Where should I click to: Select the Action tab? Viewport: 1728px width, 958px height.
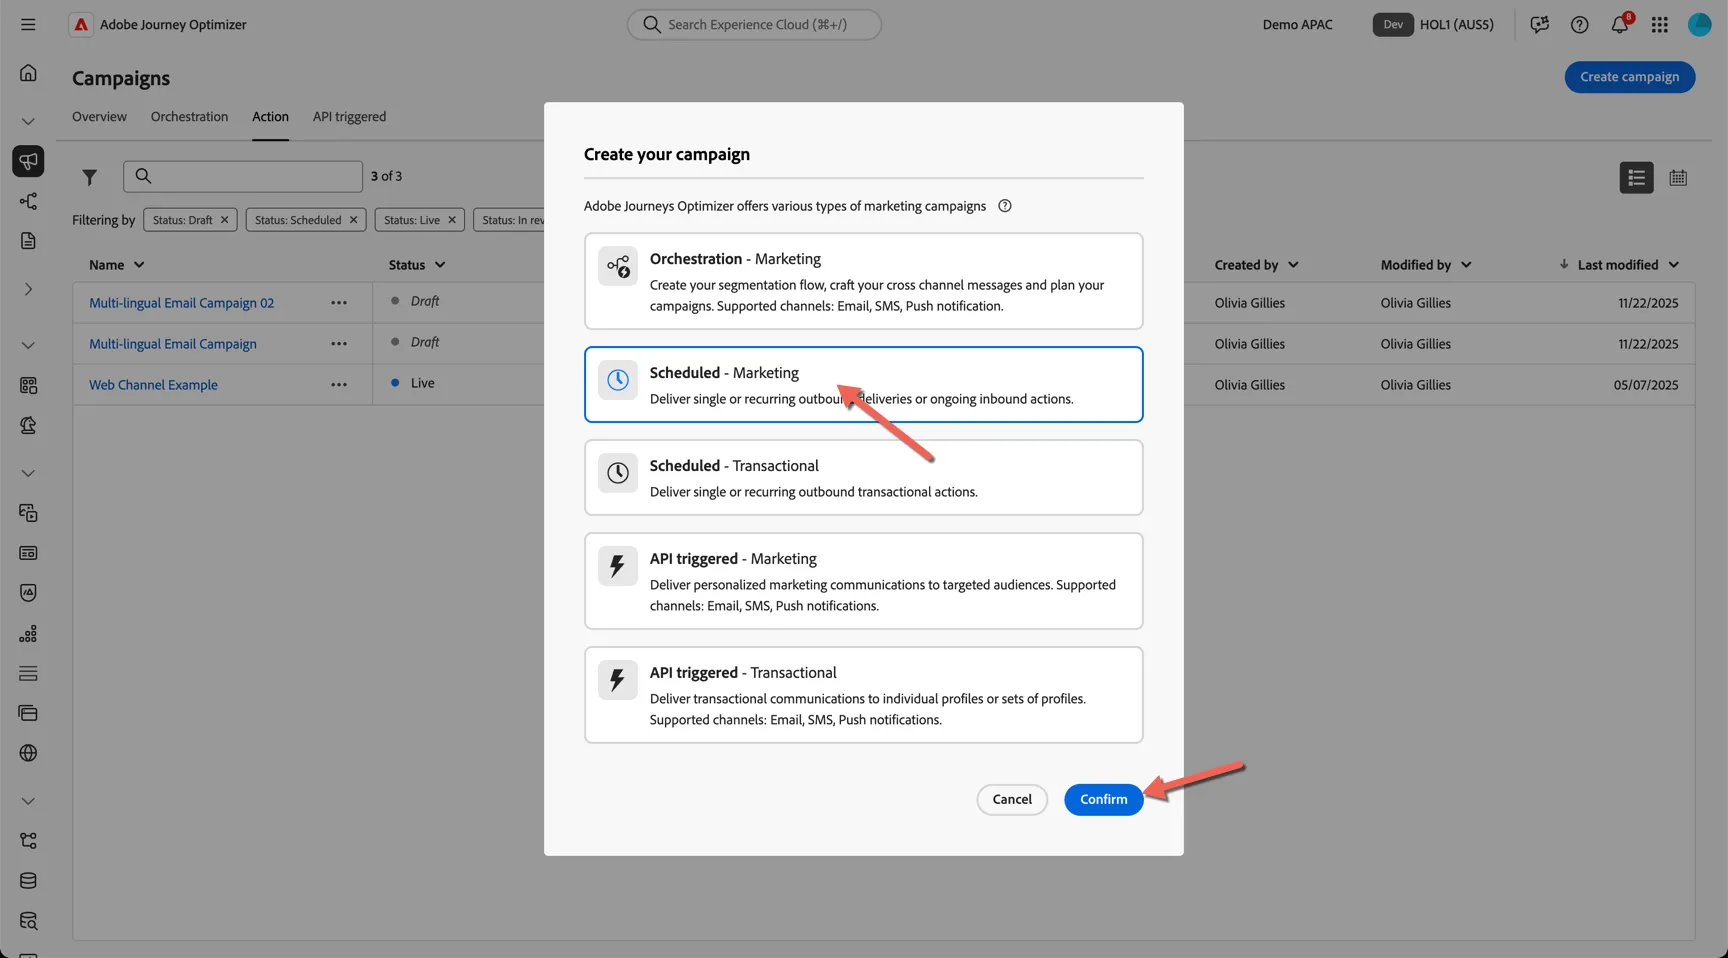[x=270, y=117]
